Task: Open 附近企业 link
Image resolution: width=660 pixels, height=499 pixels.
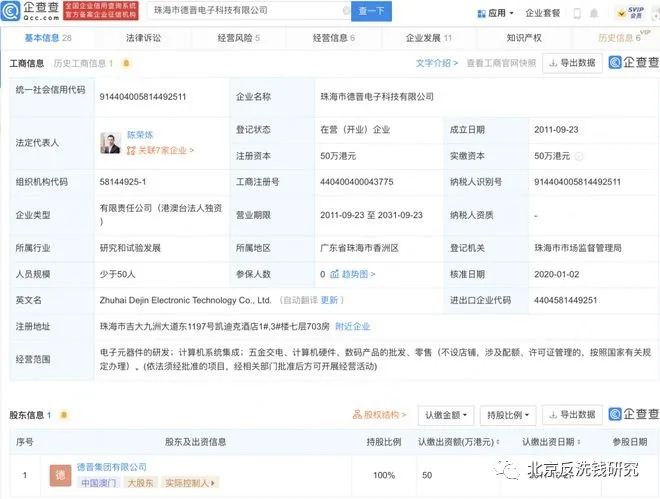Action: 352,326
